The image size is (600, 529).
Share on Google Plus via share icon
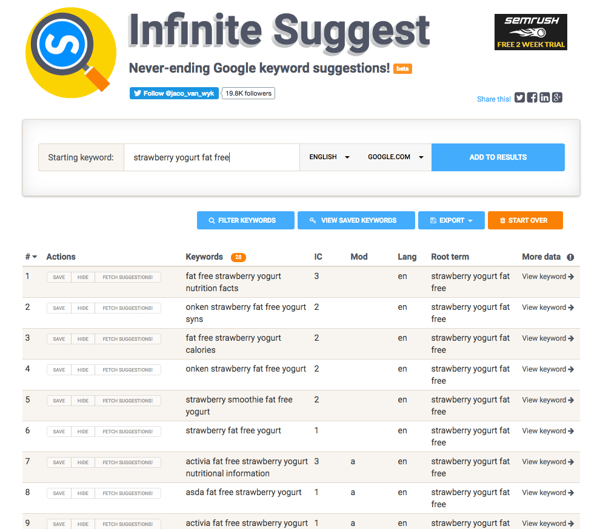(x=557, y=98)
